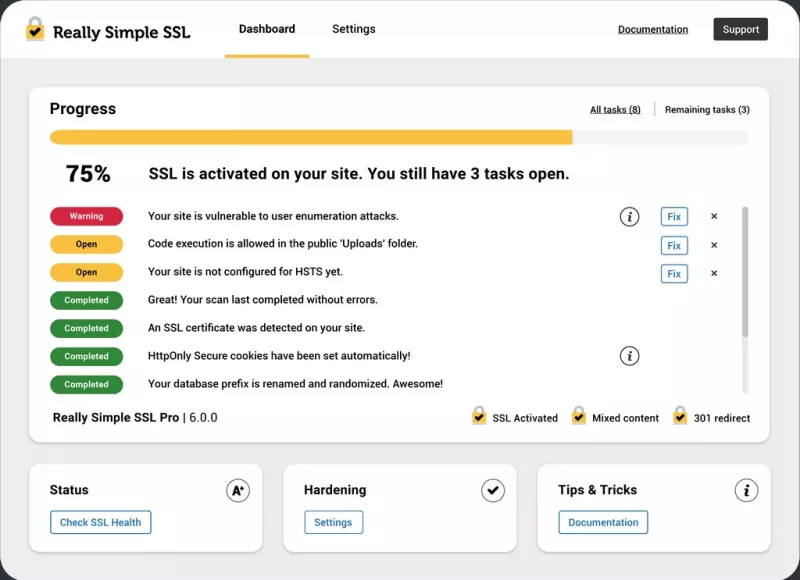Image resolution: width=800 pixels, height=580 pixels.
Task: Click Completed badge for scan without errors
Action: pos(86,300)
